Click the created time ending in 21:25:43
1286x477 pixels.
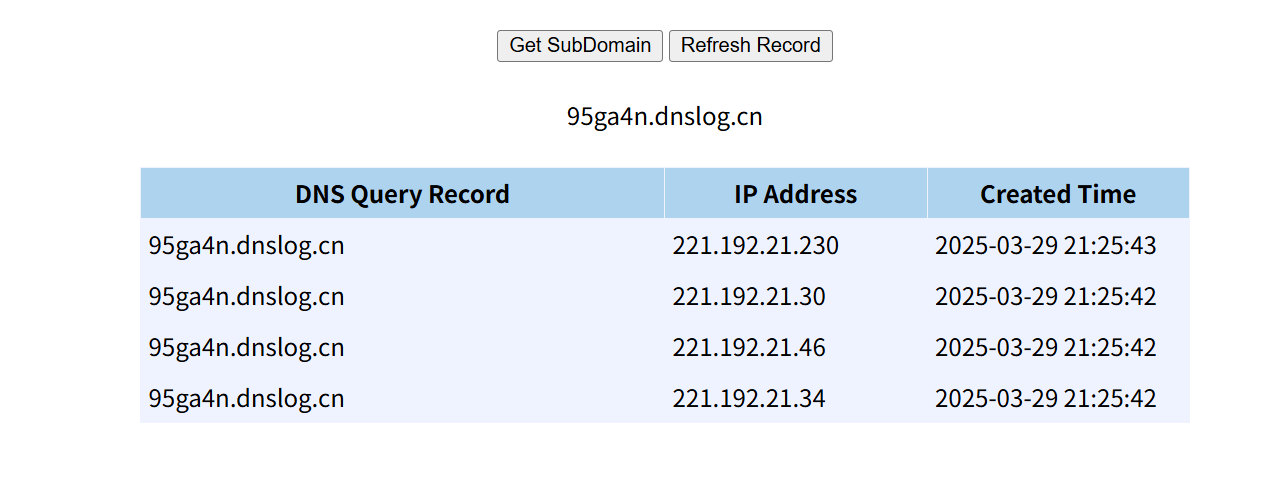[x=1046, y=246]
